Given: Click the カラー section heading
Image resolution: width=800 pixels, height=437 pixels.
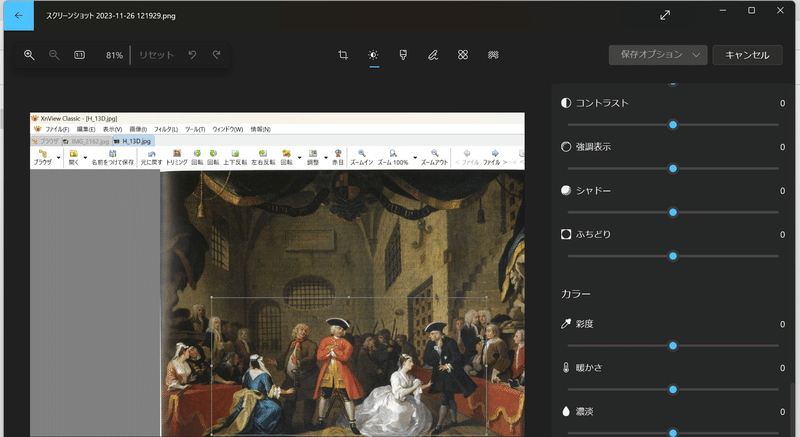Looking at the screenshot, I should click(576, 294).
